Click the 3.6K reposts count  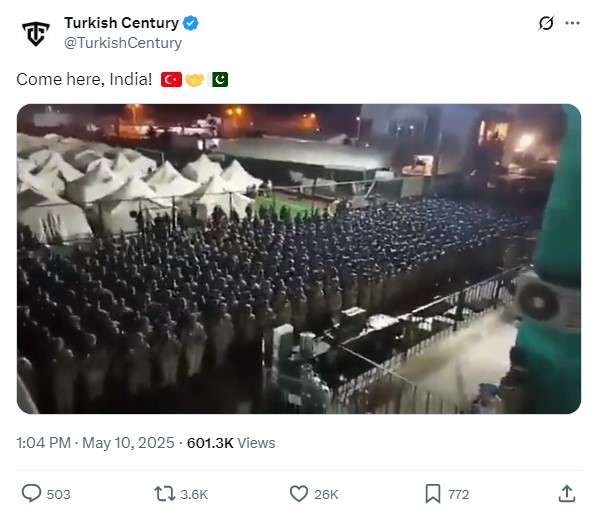pyautogui.click(x=194, y=495)
